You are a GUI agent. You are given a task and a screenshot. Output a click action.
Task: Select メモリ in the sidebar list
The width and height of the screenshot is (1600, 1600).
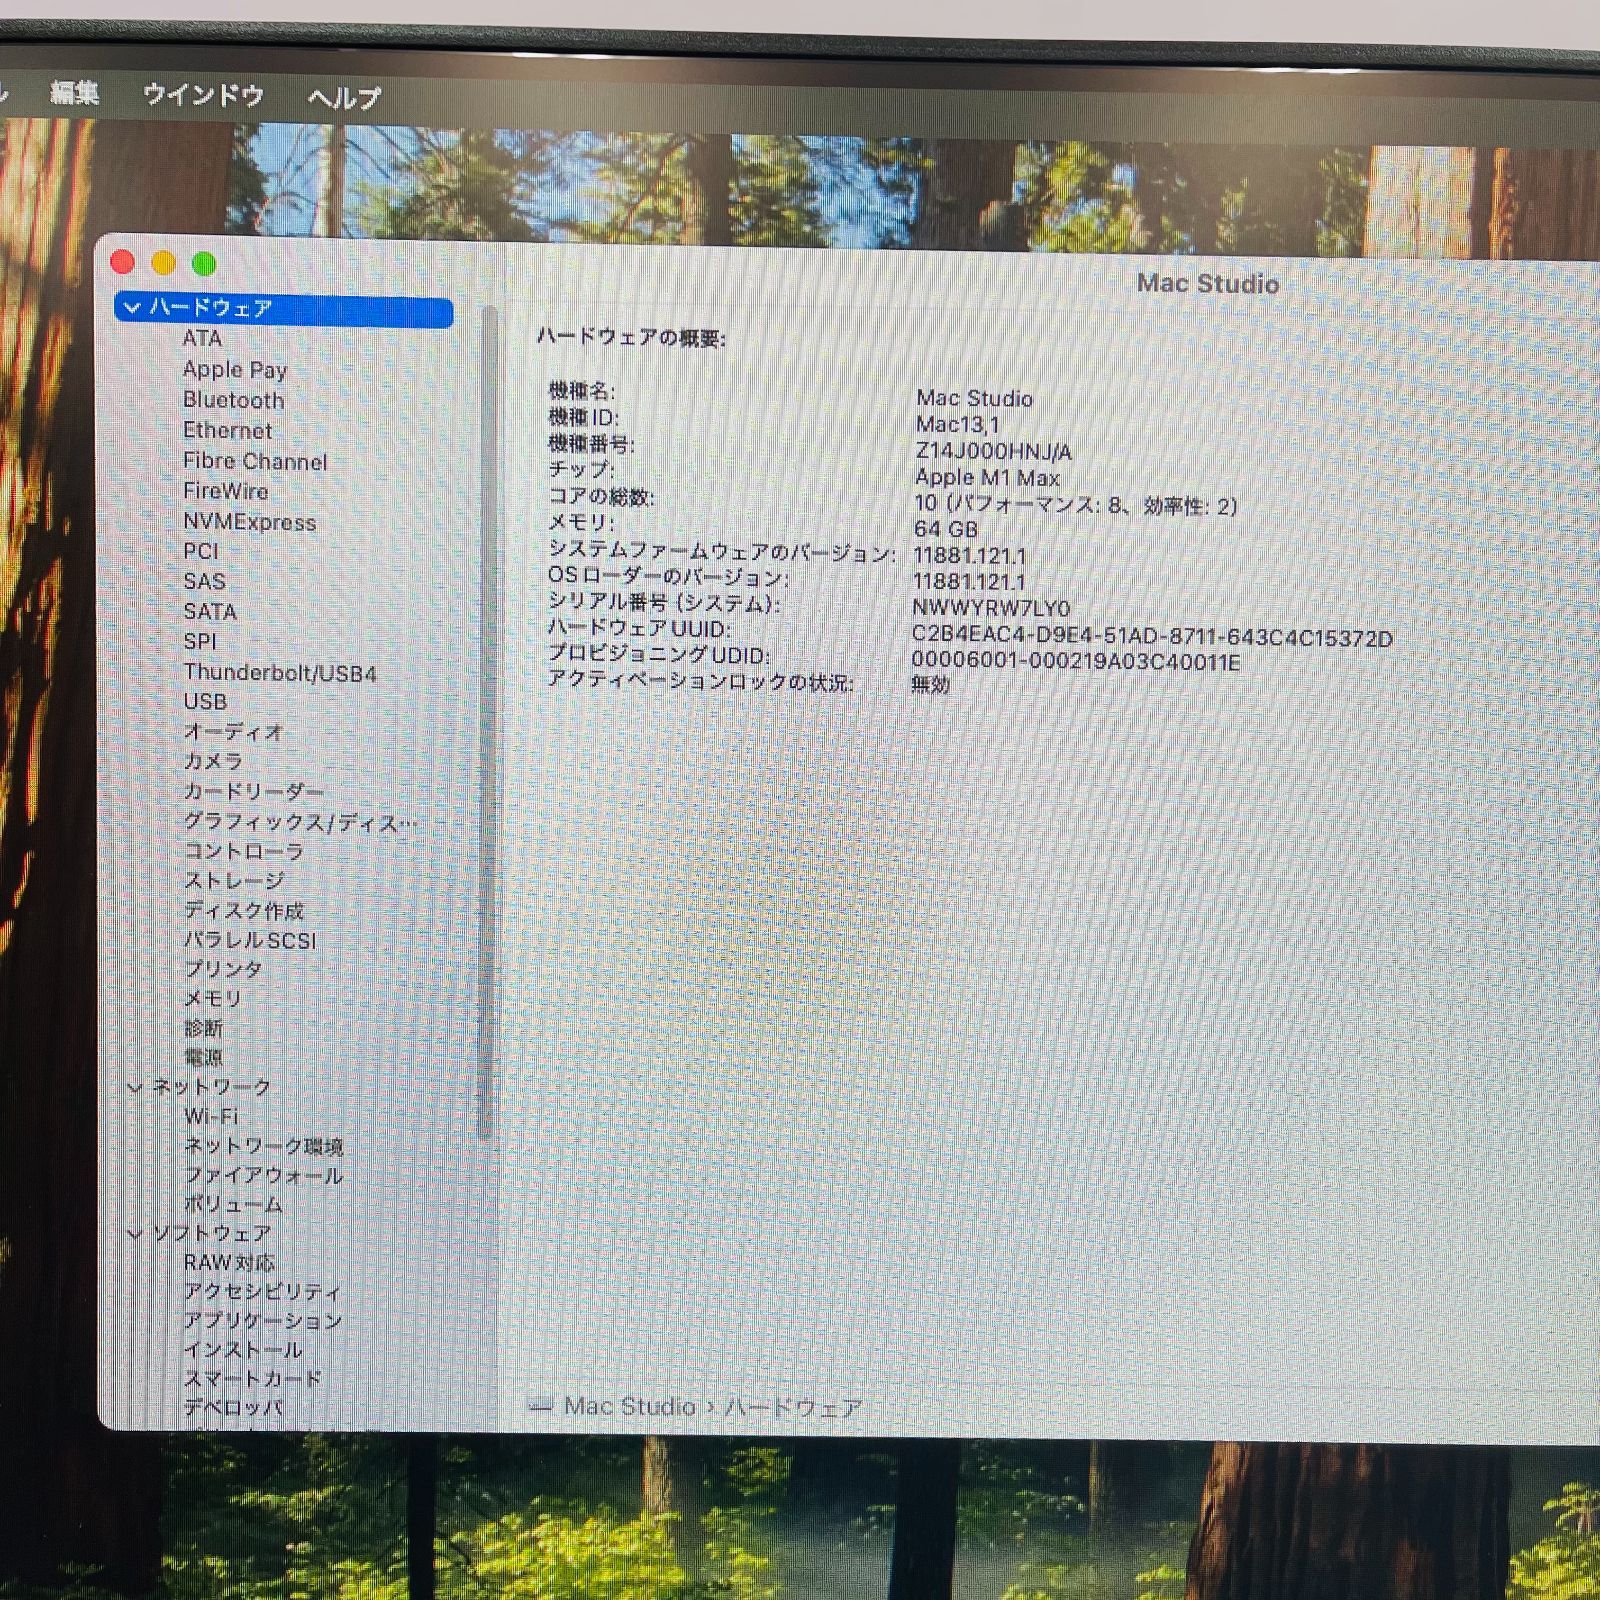(212, 998)
